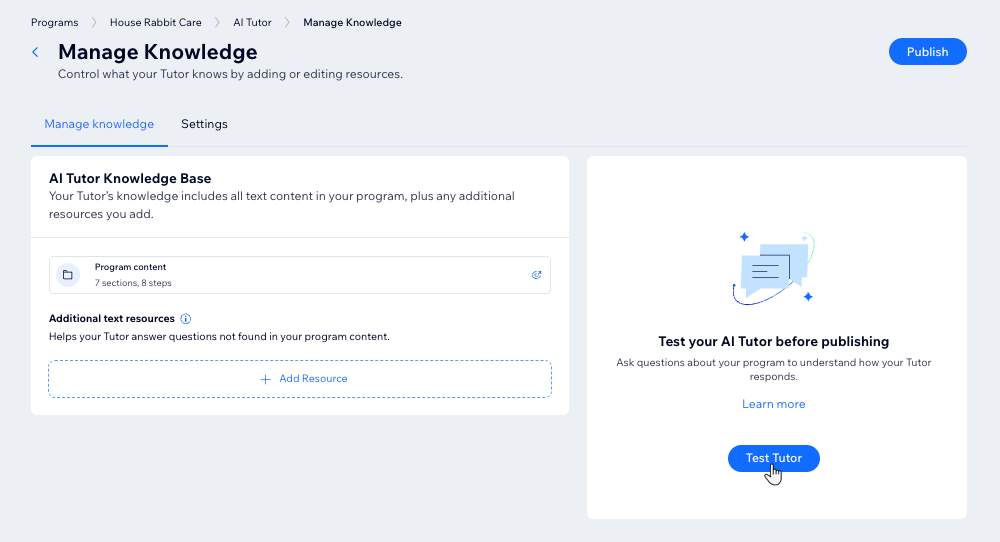Click the Test Tutor button
The height and width of the screenshot is (542, 1000).
[774, 458]
